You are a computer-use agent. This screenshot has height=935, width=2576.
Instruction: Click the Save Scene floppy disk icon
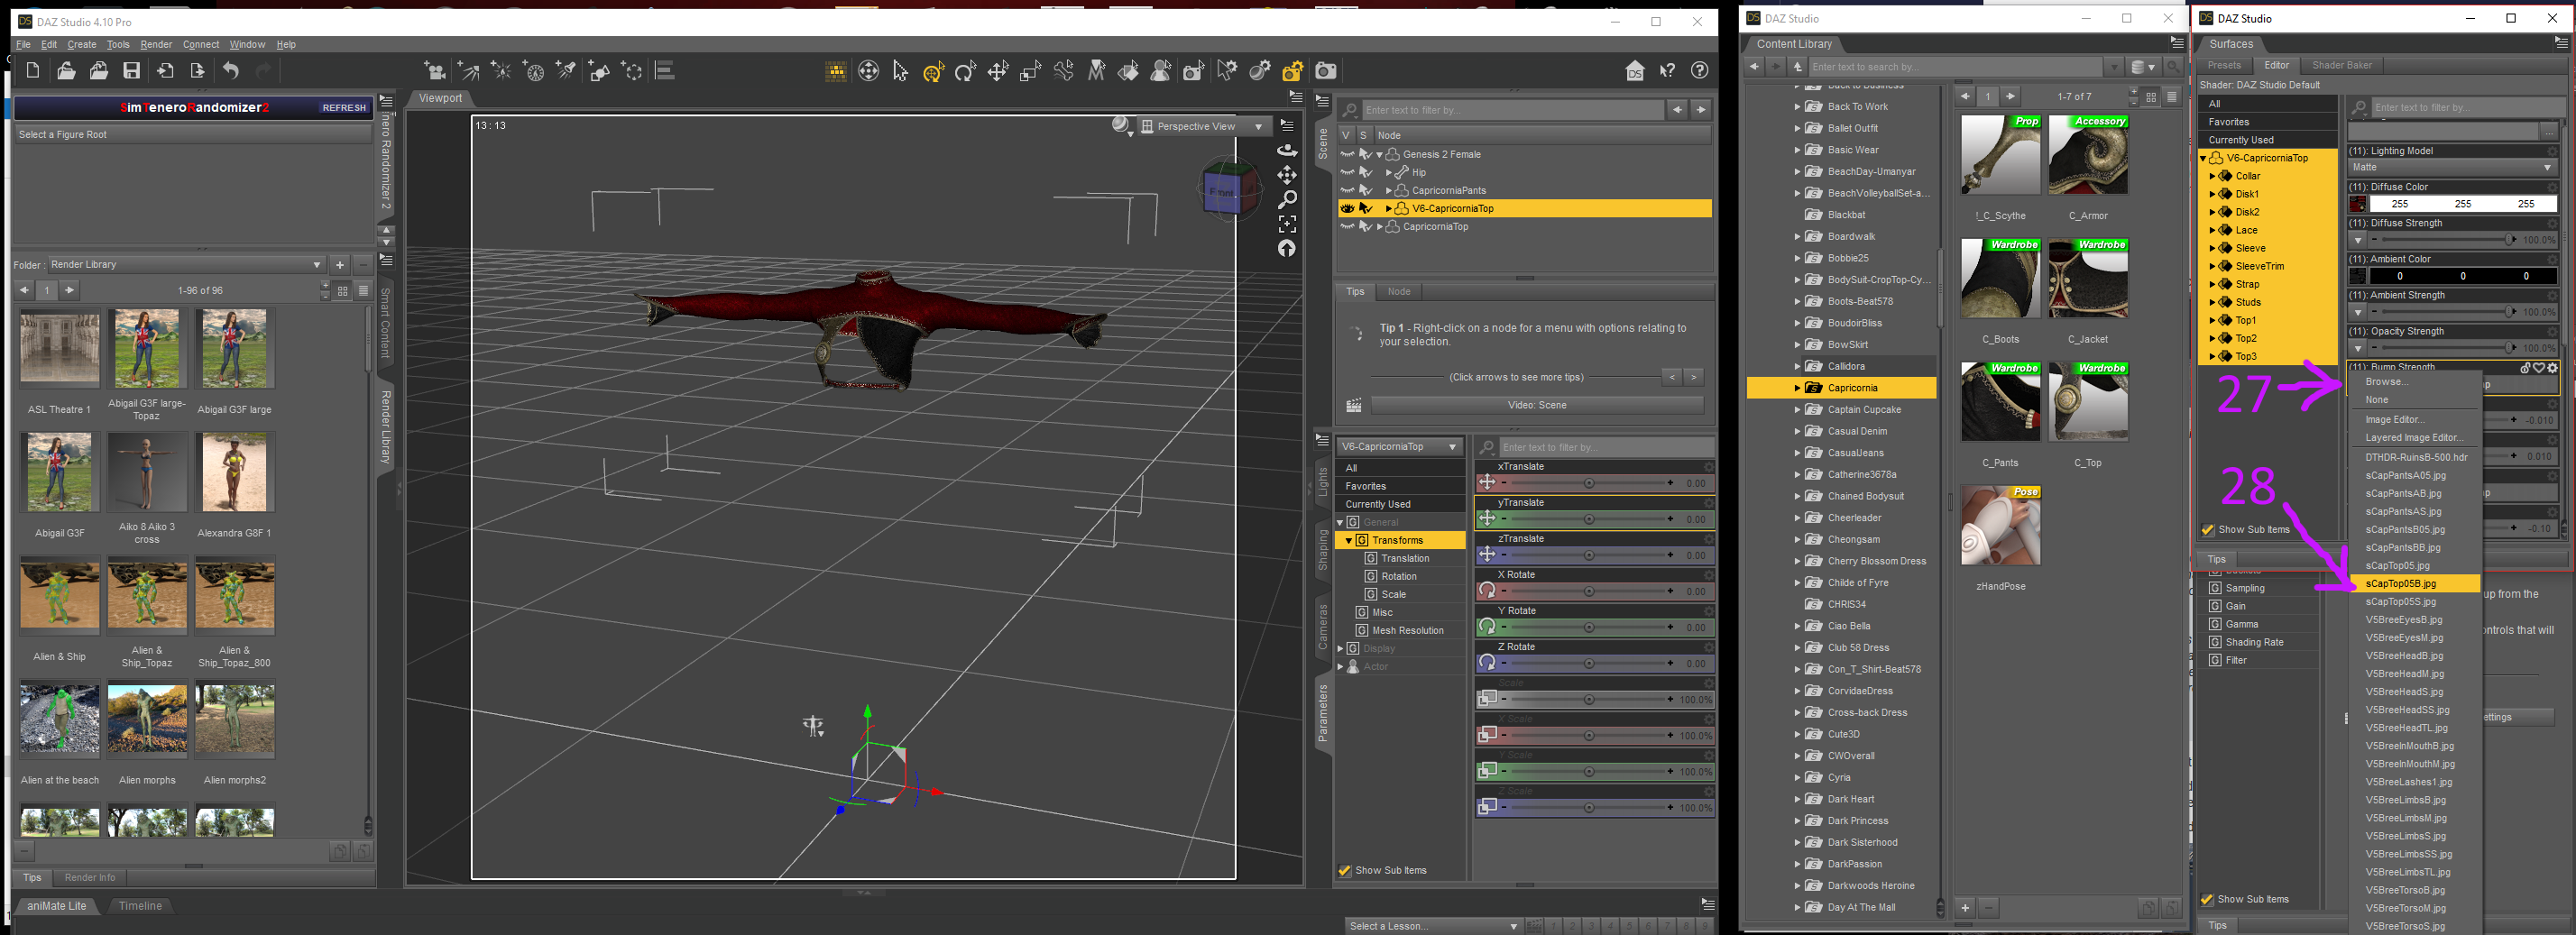[x=131, y=71]
